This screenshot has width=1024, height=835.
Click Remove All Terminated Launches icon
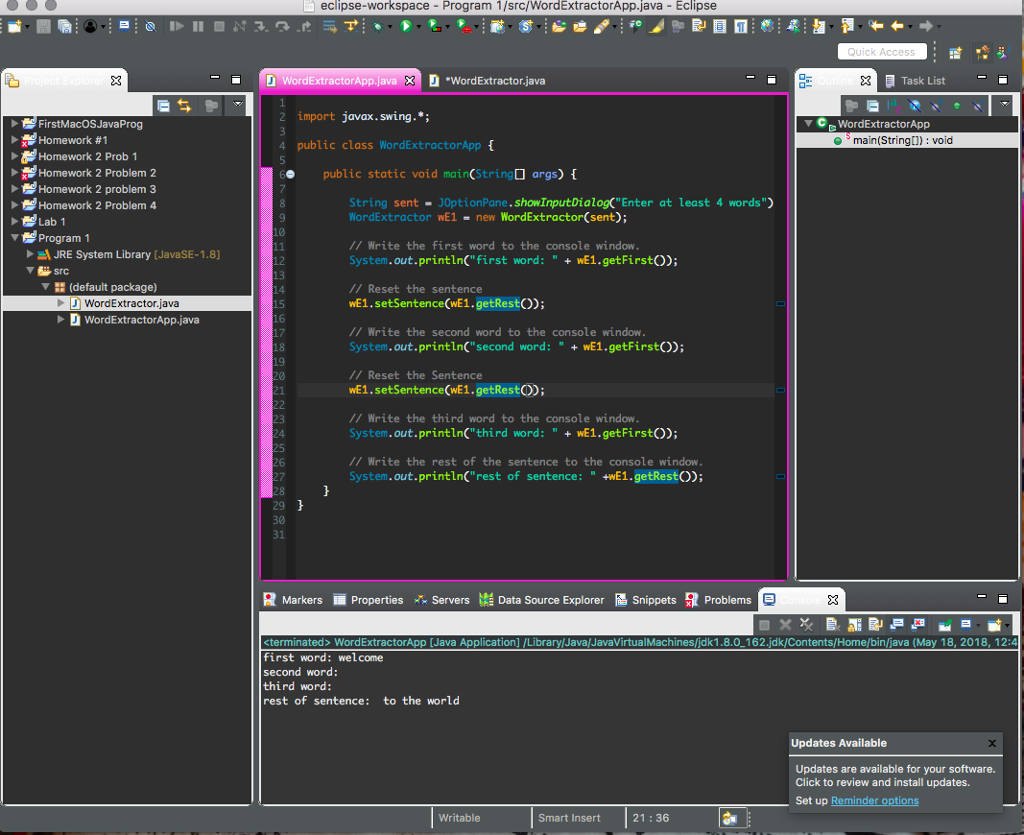coord(807,625)
